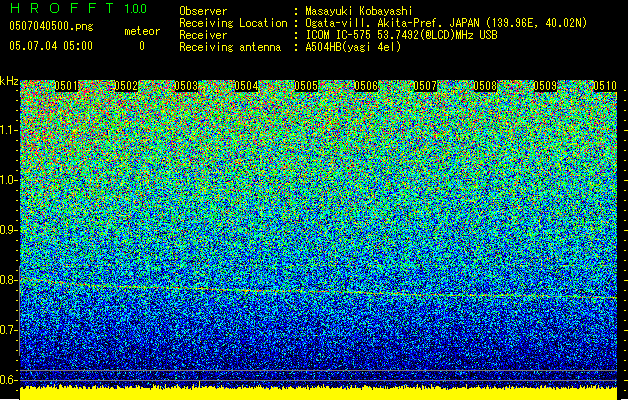Click the Ogata-vill. Akita-Pref. JAPAN location text
Screen dimensions: 629x400
[446, 23]
